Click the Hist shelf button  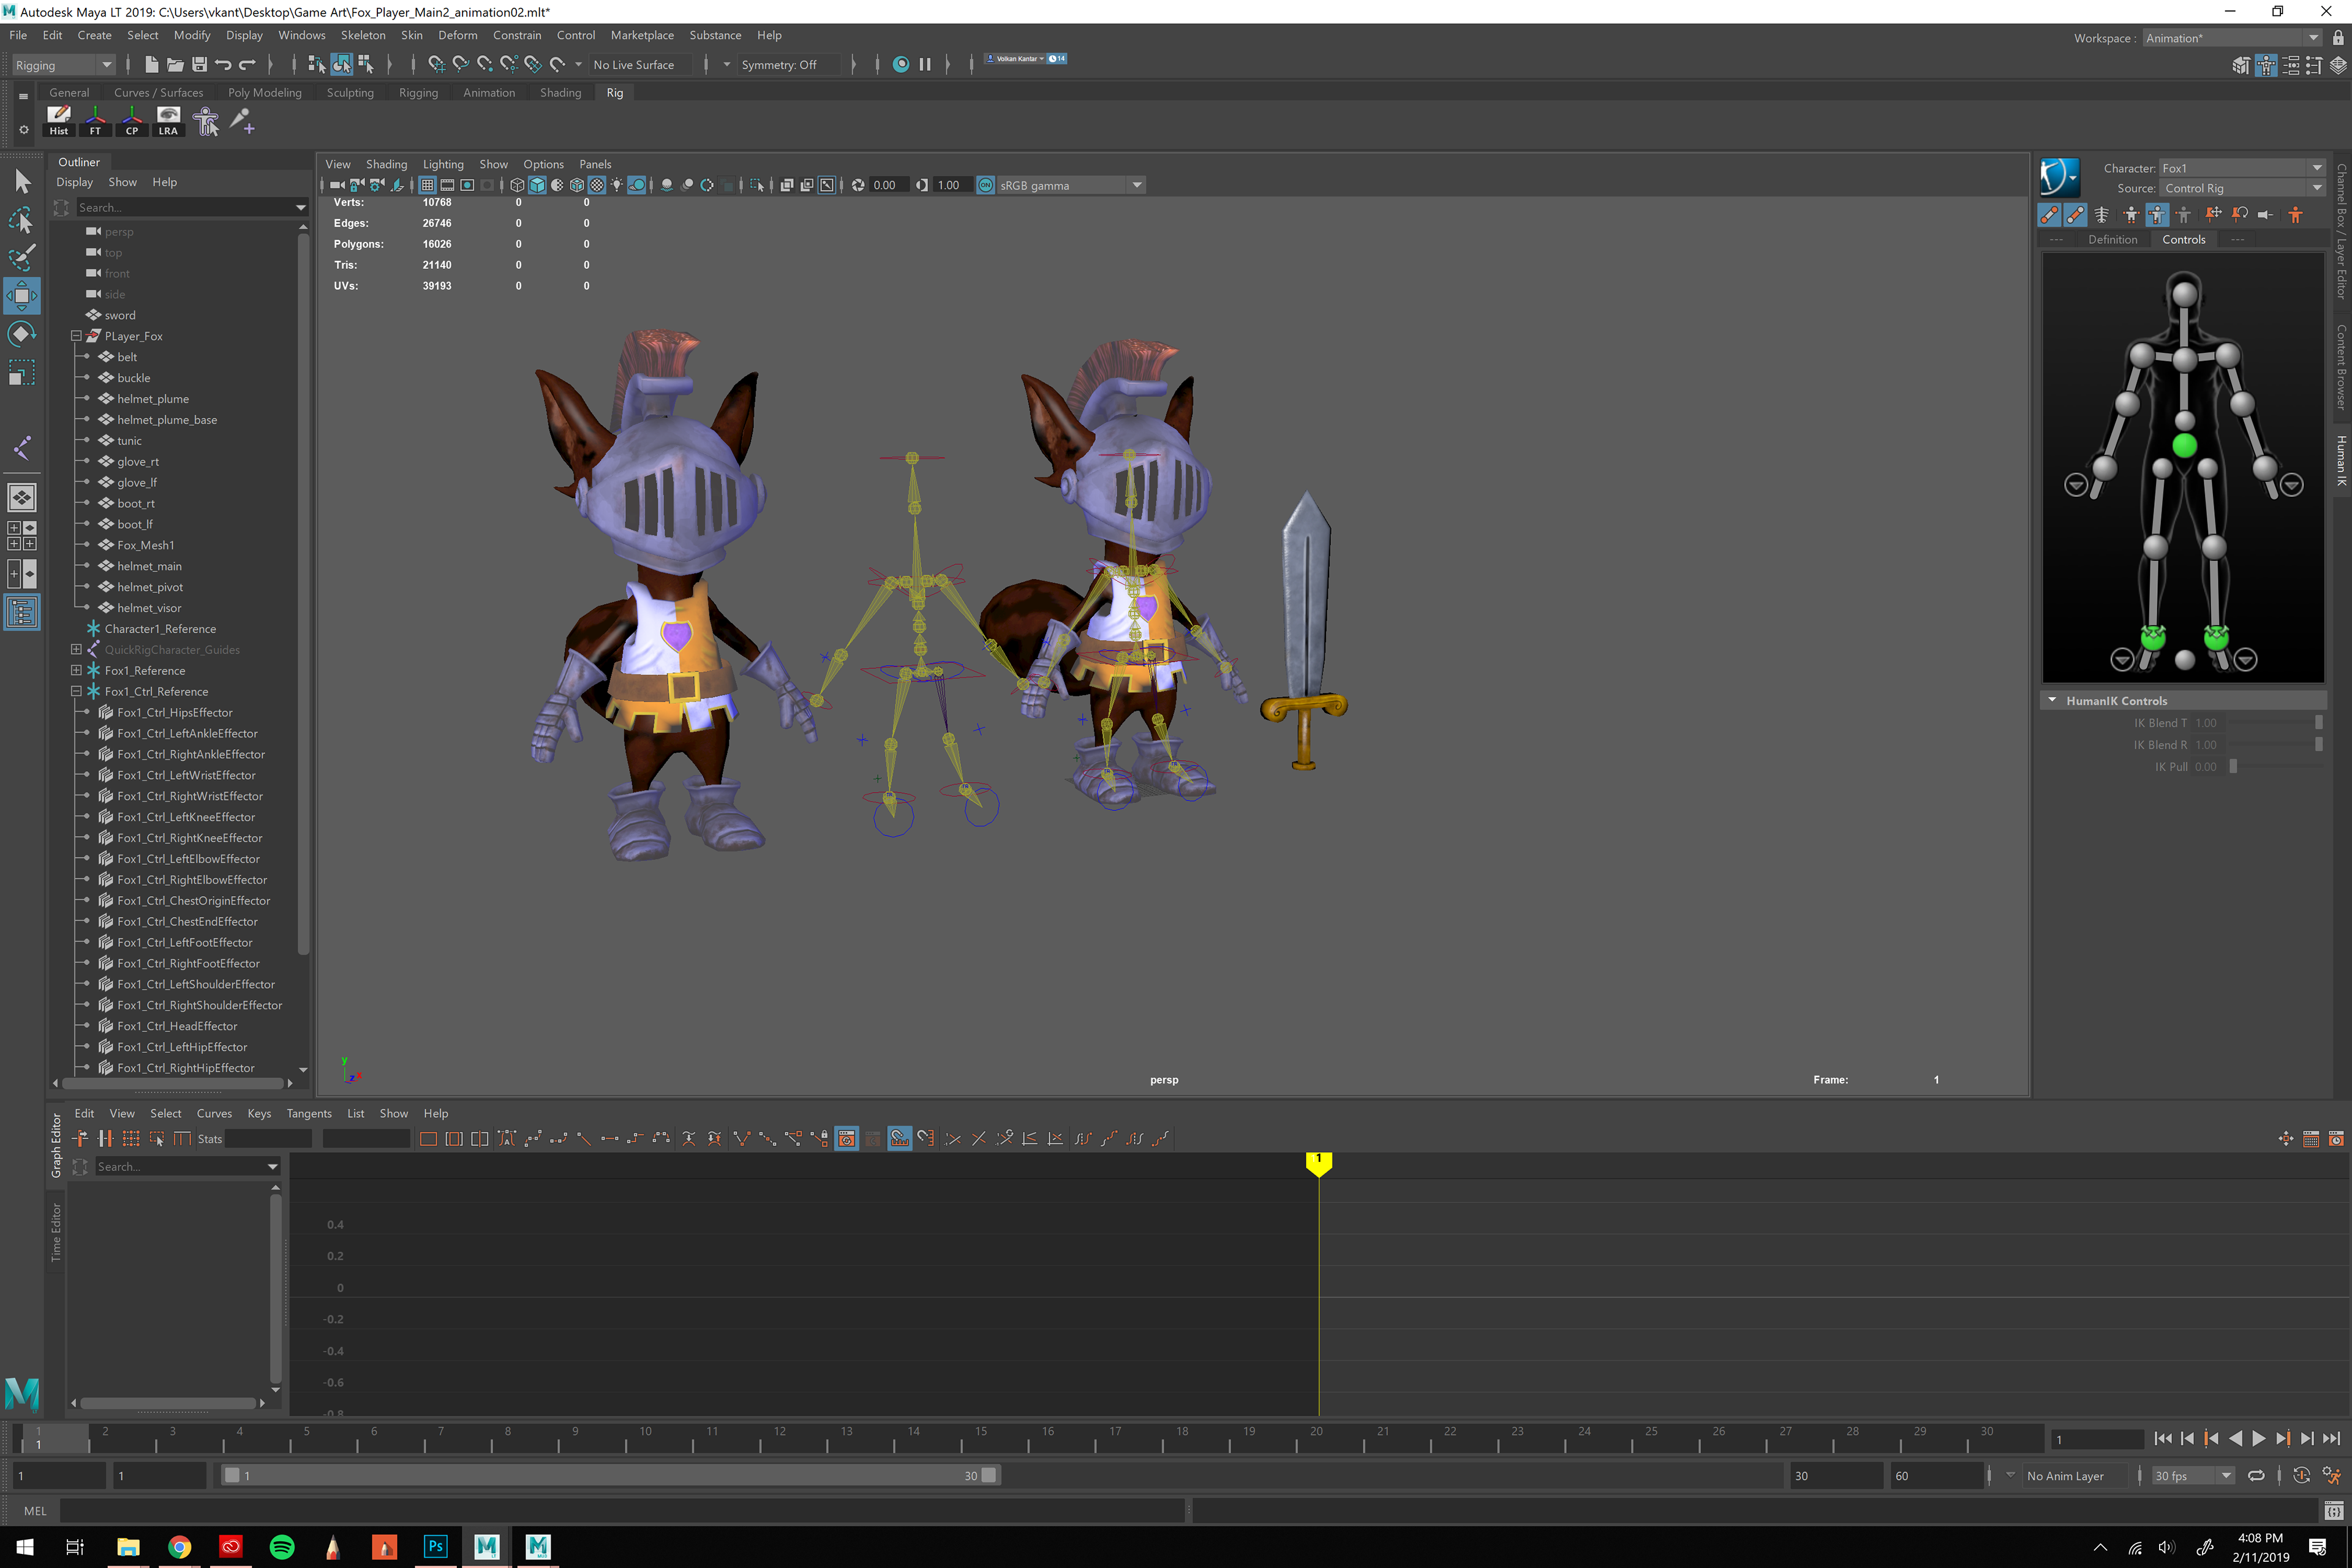tap(59, 120)
